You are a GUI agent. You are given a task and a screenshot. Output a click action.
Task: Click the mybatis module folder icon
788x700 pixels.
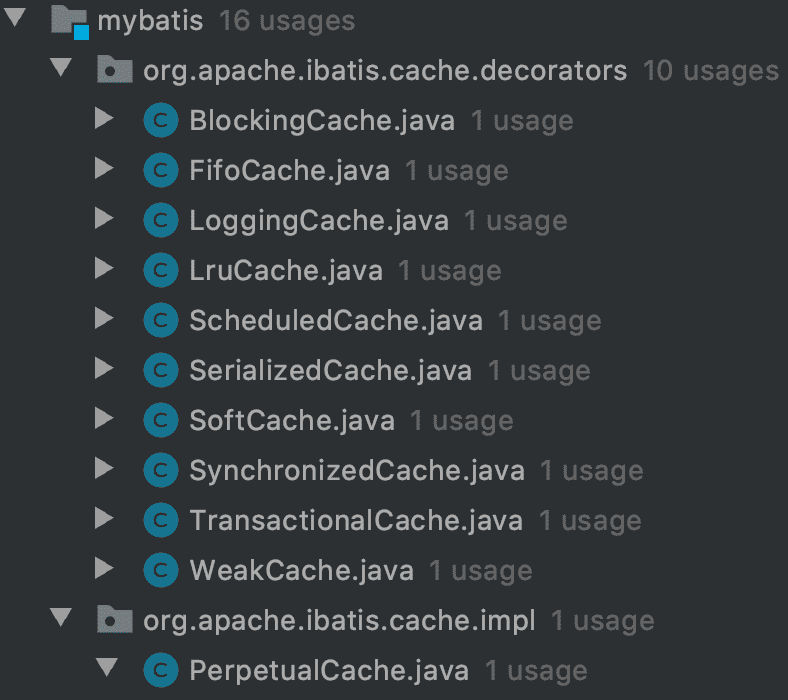tap(70, 22)
